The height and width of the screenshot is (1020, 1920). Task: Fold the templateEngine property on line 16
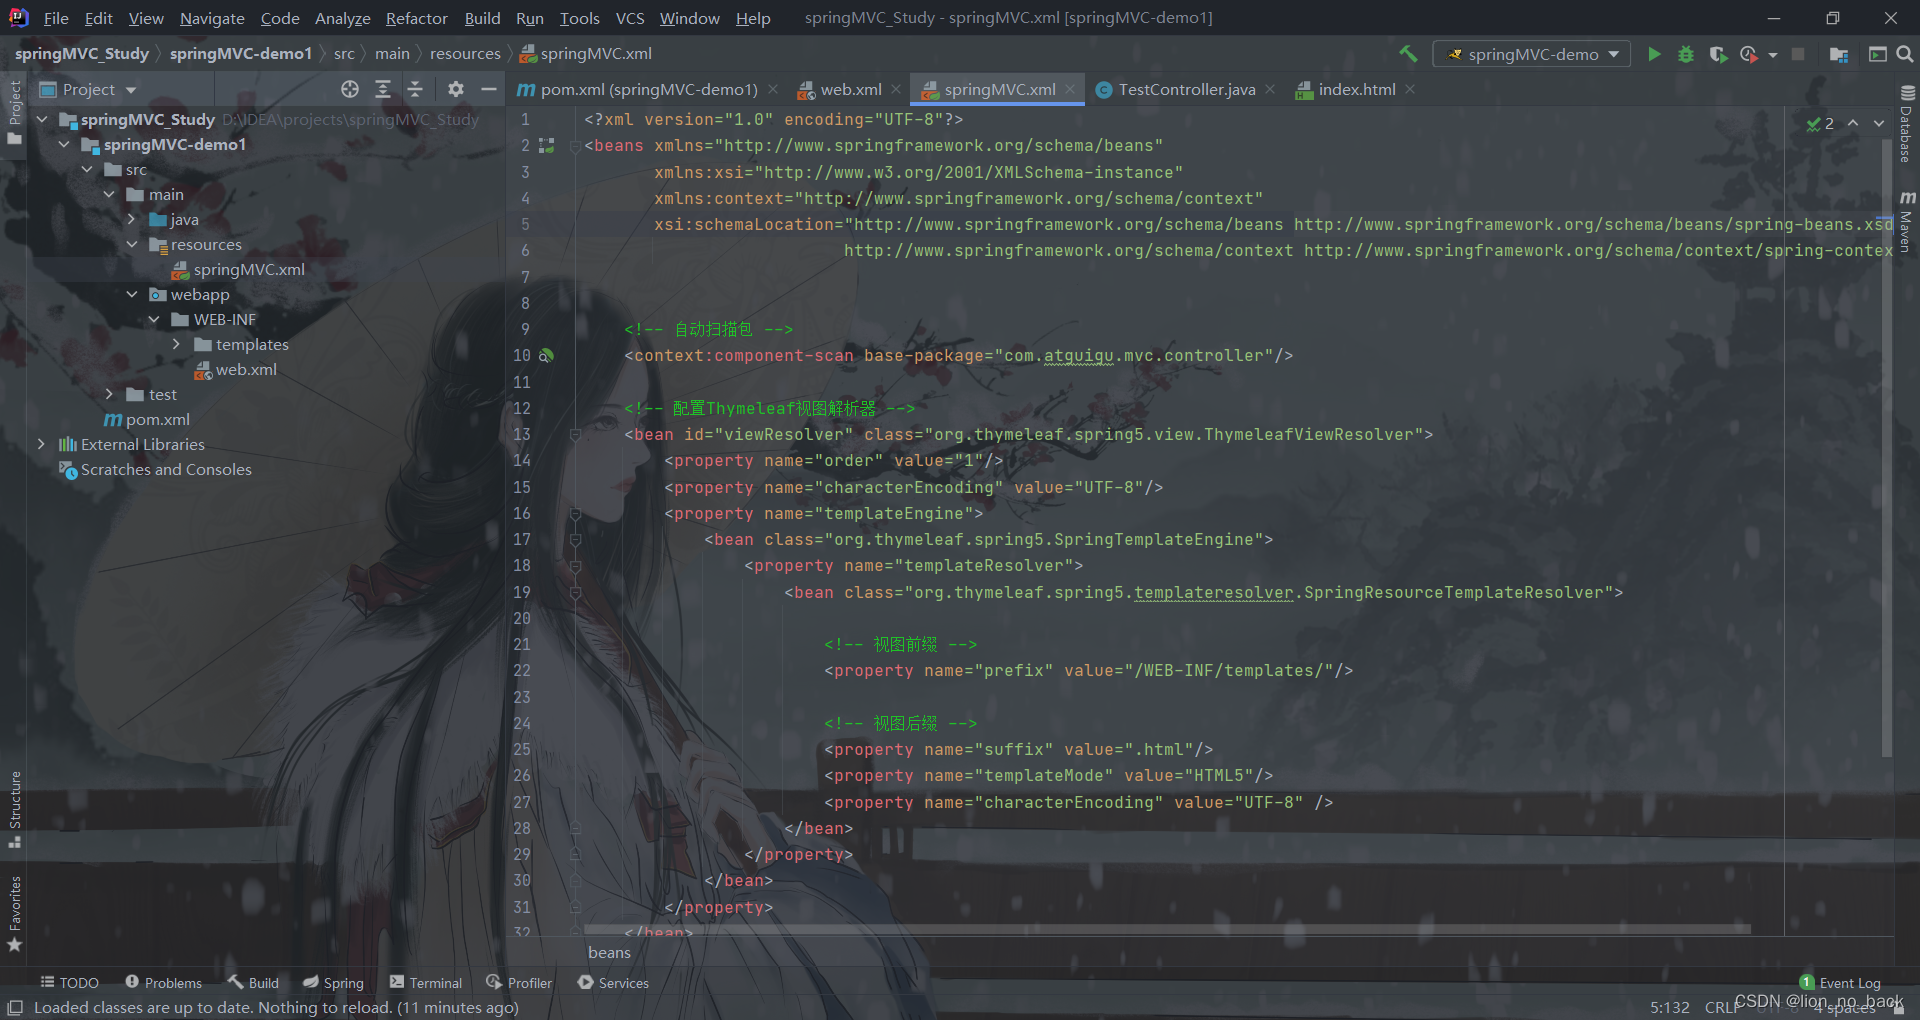pyautogui.click(x=575, y=513)
